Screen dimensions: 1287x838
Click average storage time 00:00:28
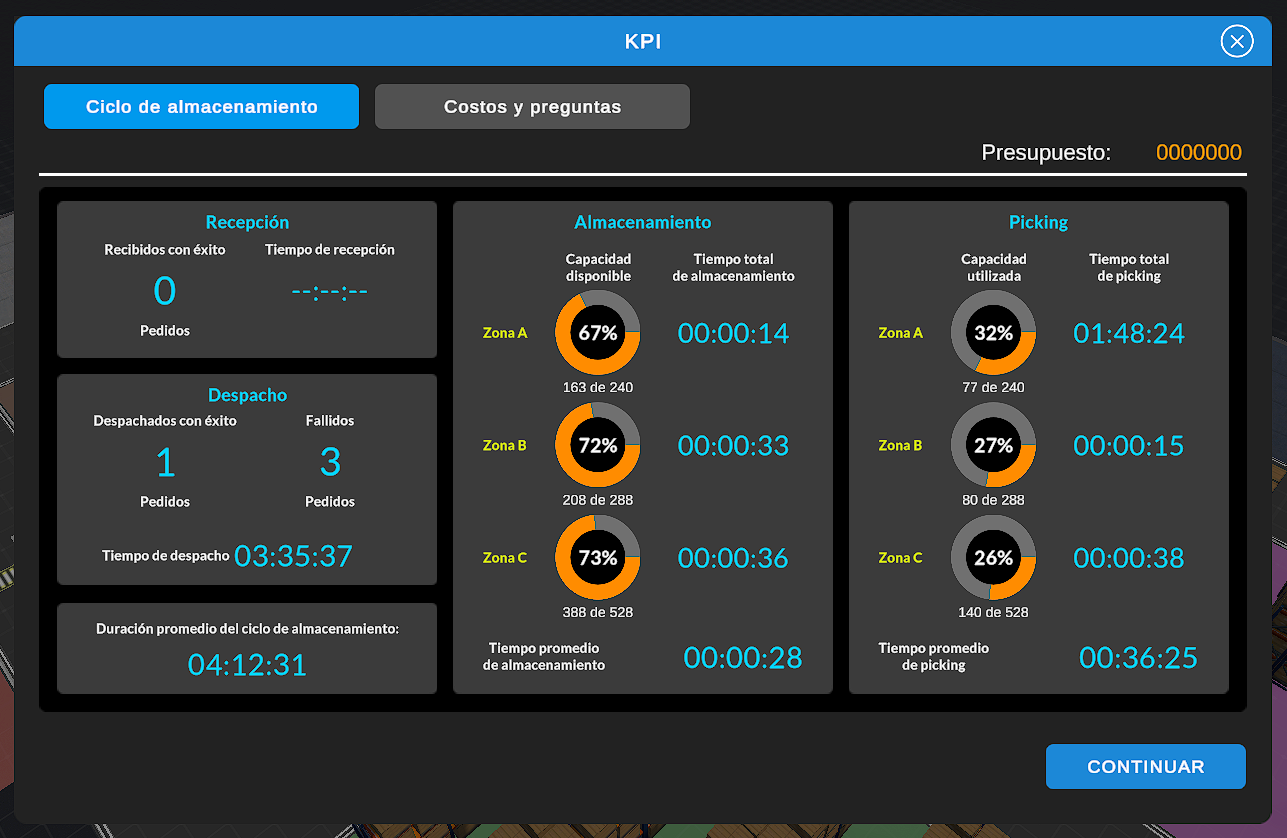[743, 657]
